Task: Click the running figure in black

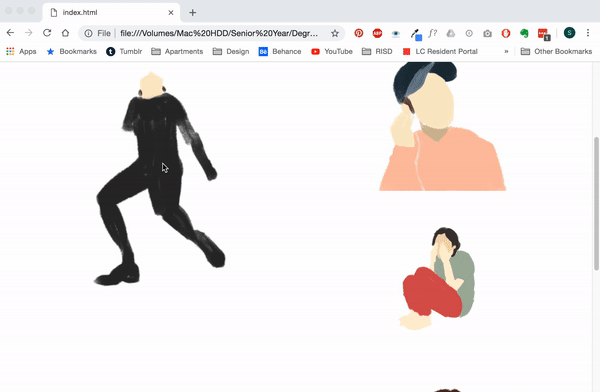Action: (159, 179)
